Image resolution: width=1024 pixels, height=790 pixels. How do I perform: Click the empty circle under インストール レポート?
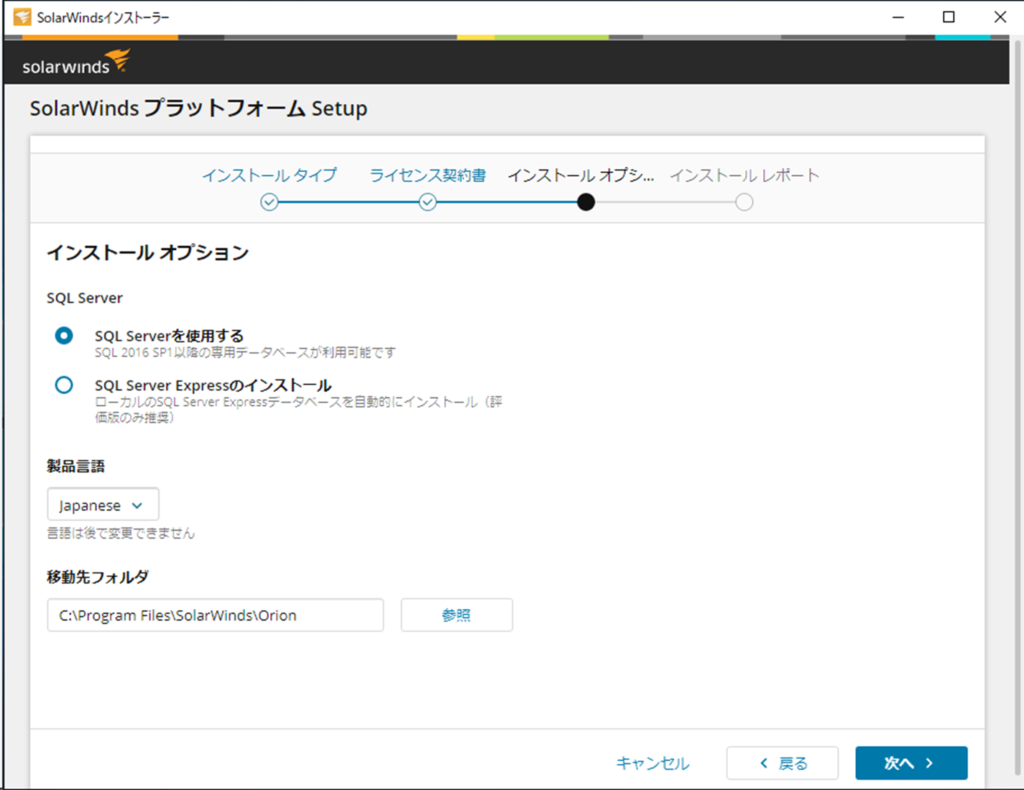[x=744, y=202]
